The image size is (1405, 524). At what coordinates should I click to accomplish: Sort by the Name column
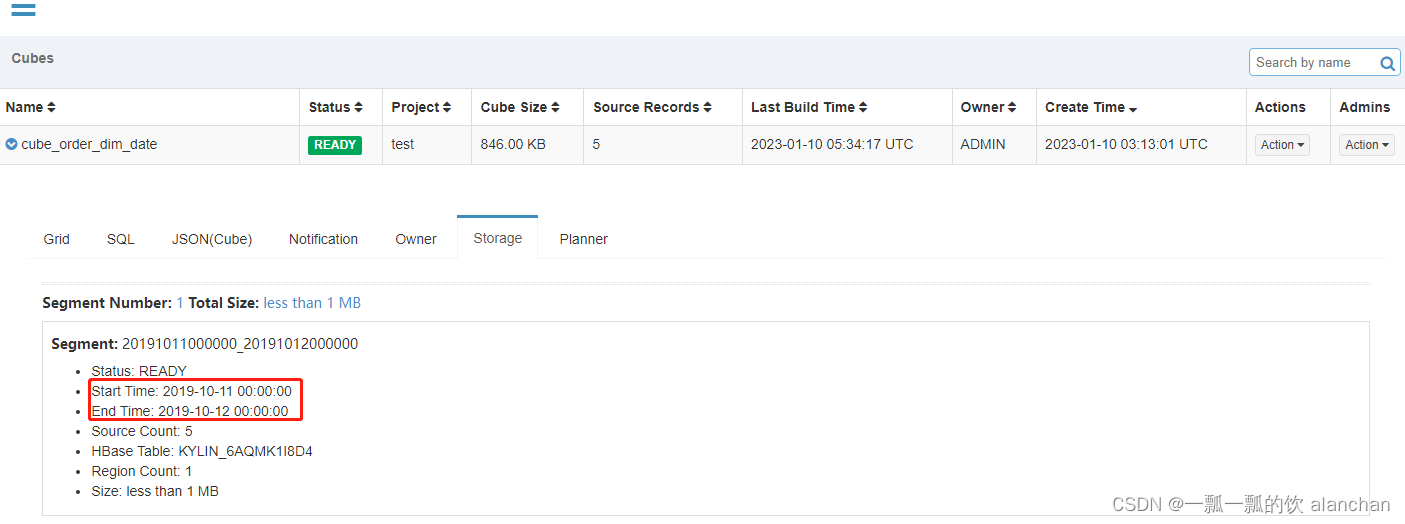pos(30,107)
